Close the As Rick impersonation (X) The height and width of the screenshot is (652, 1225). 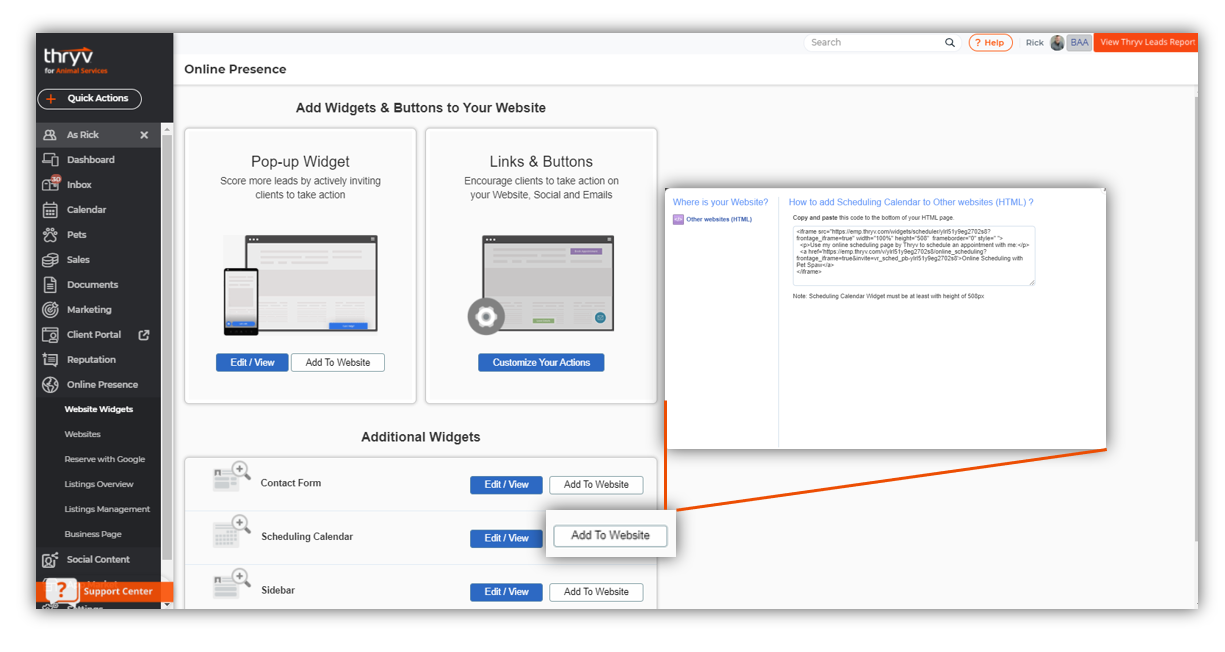144,135
